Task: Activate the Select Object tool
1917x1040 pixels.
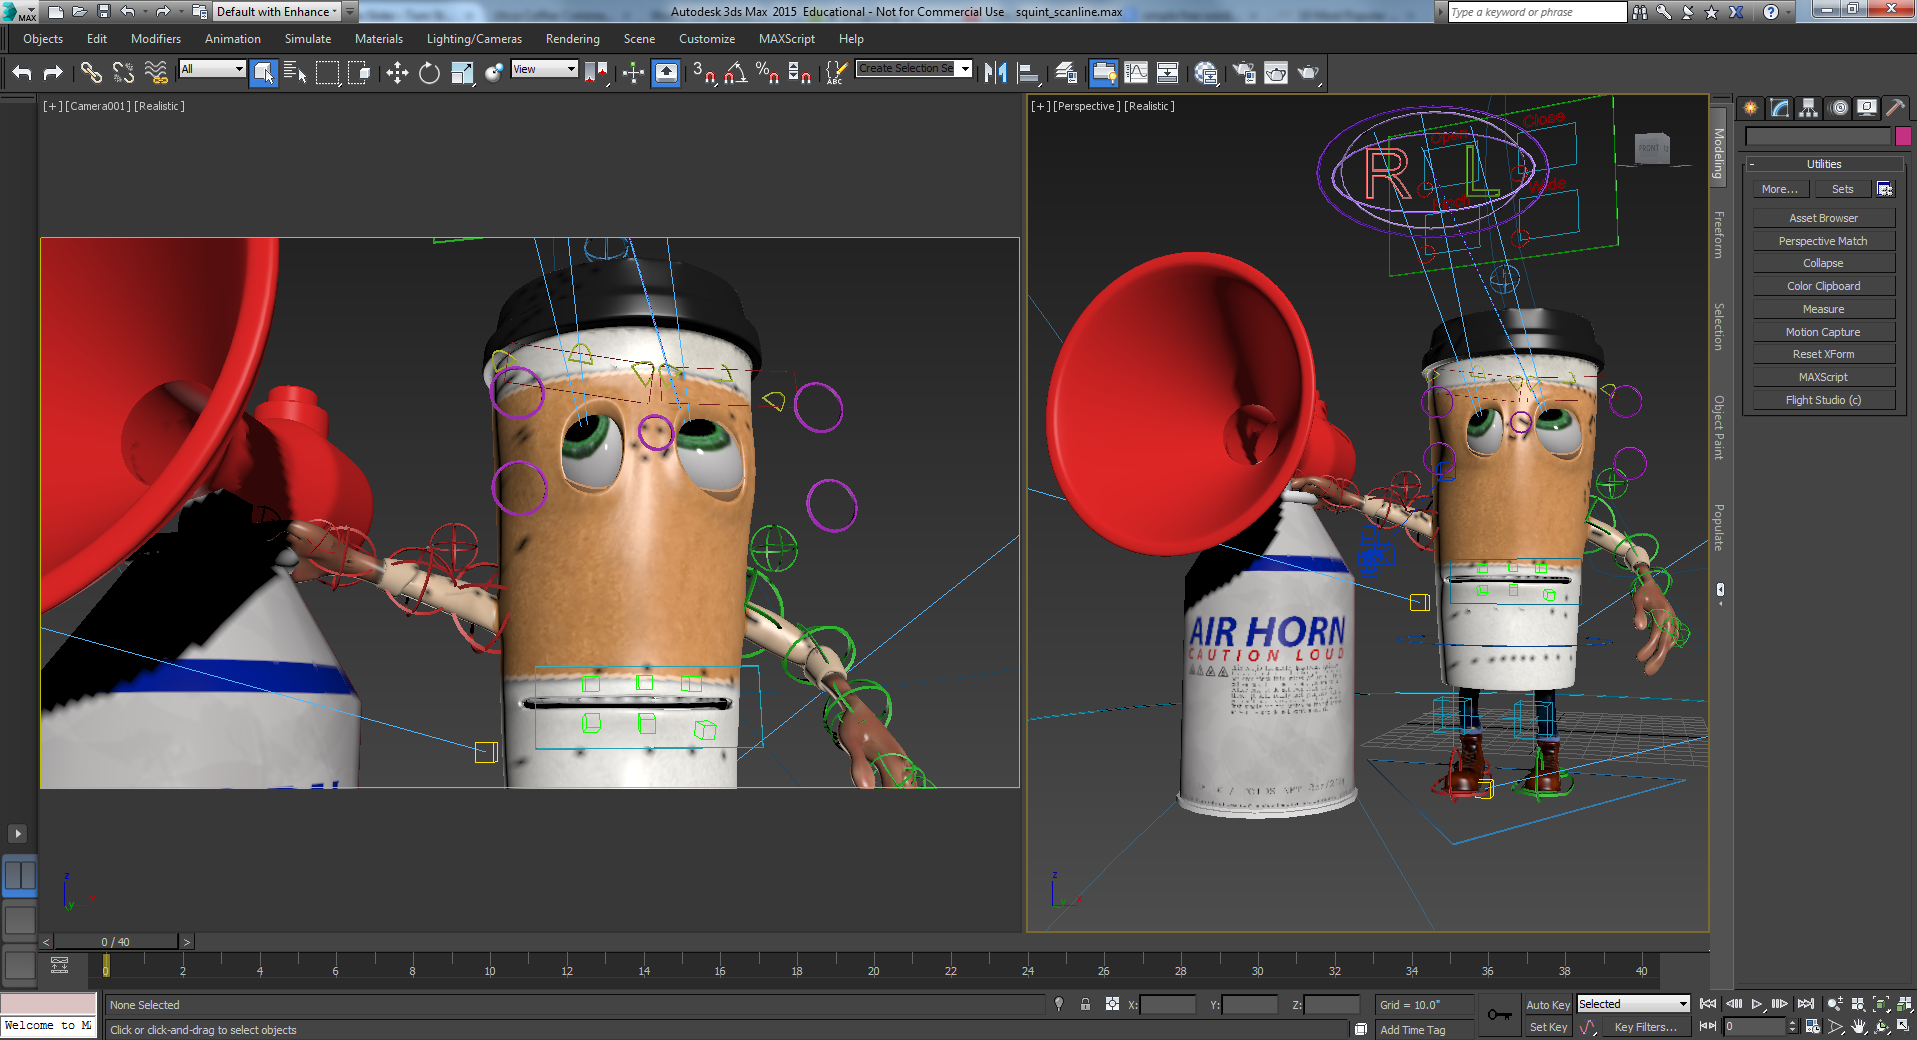Action: point(264,72)
